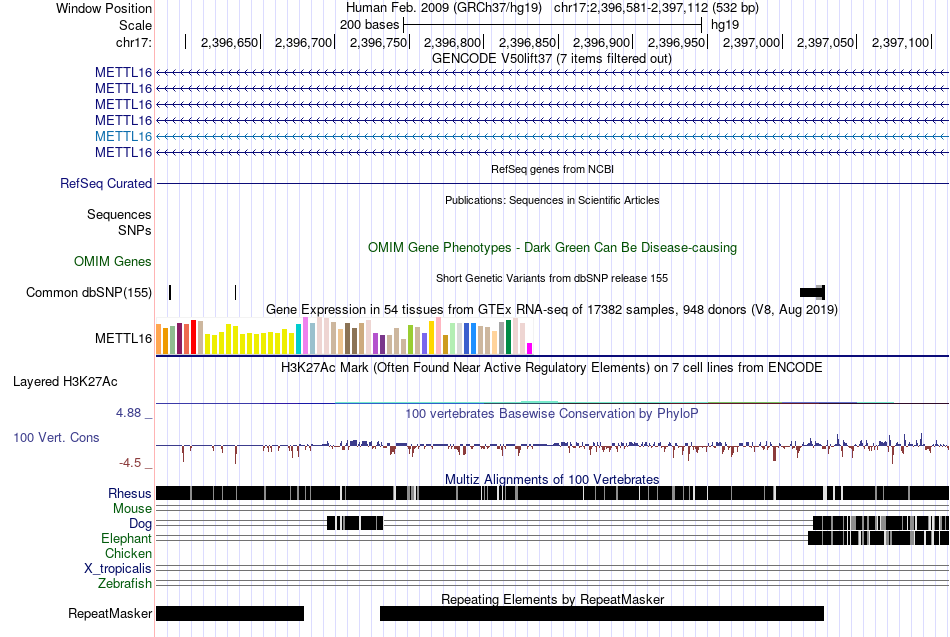950x637 pixels.
Task: Click the thick black dbSNP variant on the right
Action: tap(812, 293)
